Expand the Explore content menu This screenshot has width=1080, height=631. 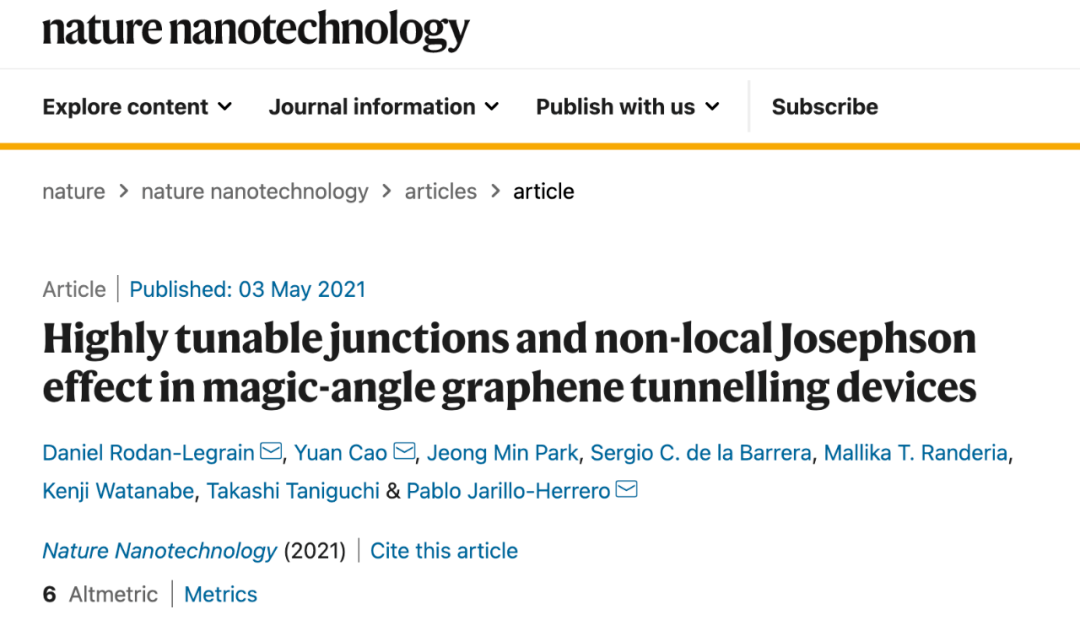coord(137,107)
